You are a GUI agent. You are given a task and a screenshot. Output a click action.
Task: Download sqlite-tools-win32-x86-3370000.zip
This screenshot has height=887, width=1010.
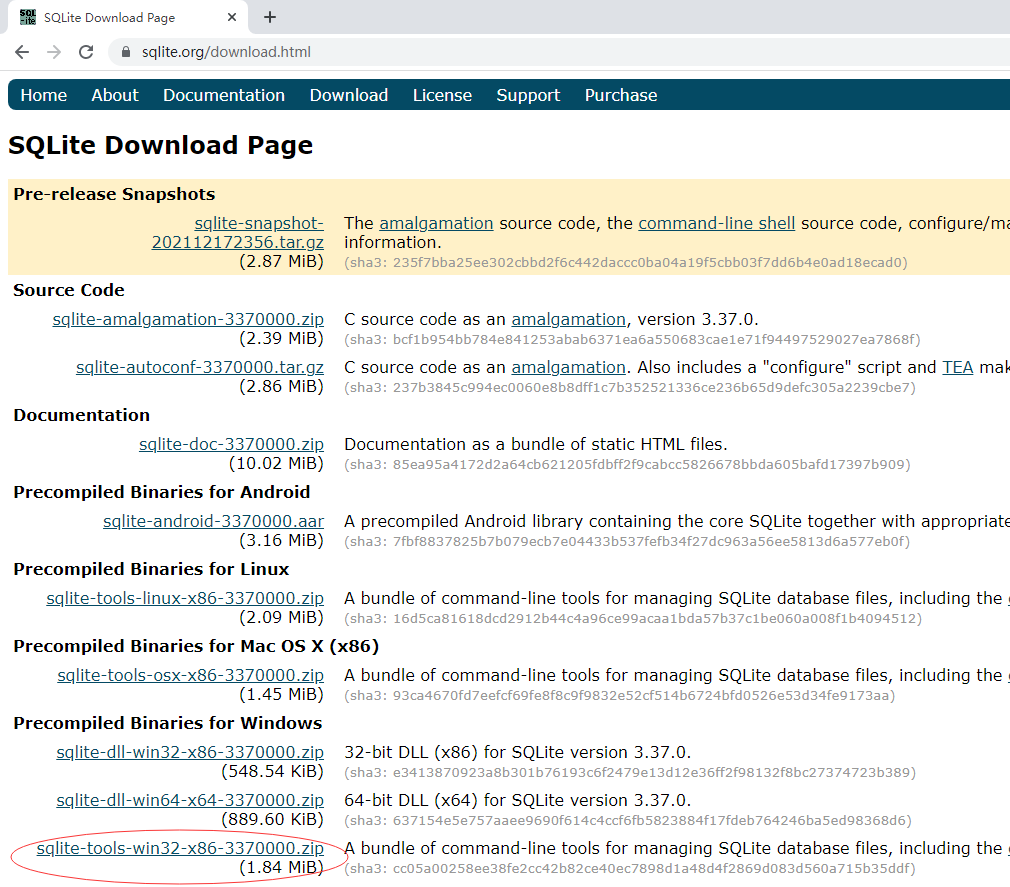pos(180,848)
